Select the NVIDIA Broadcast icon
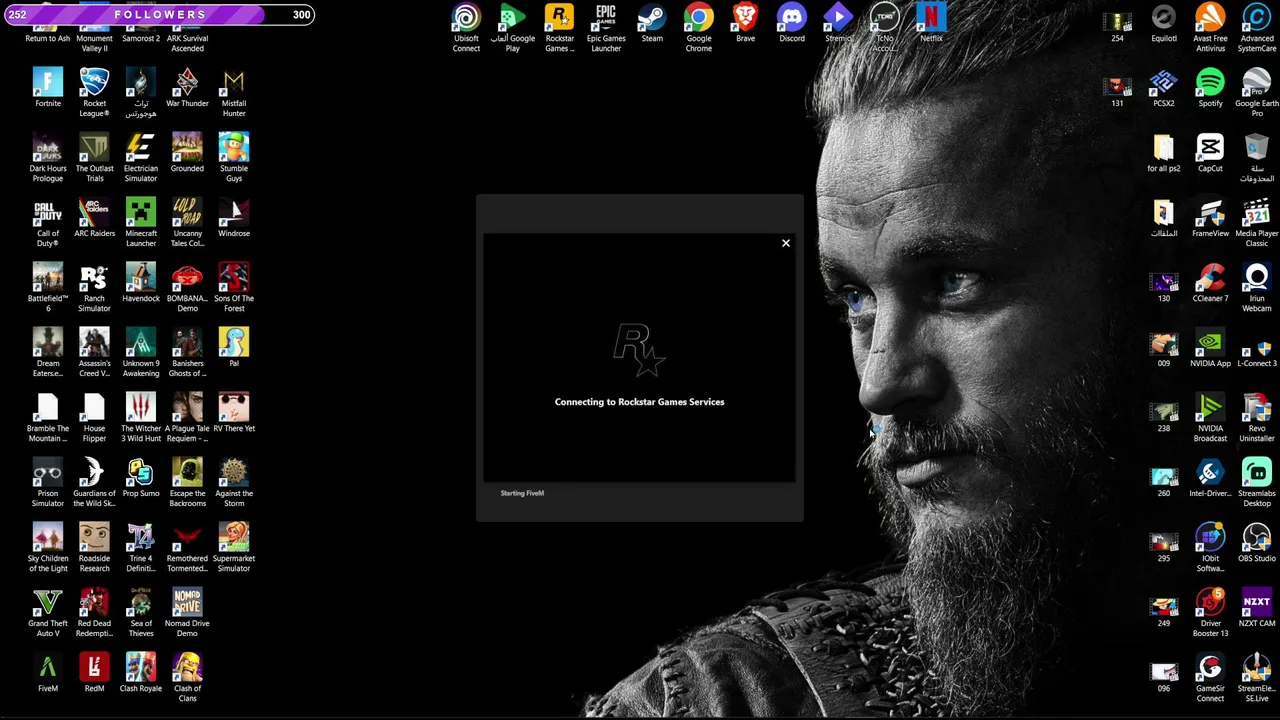This screenshot has width=1280, height=720. 1210,417
